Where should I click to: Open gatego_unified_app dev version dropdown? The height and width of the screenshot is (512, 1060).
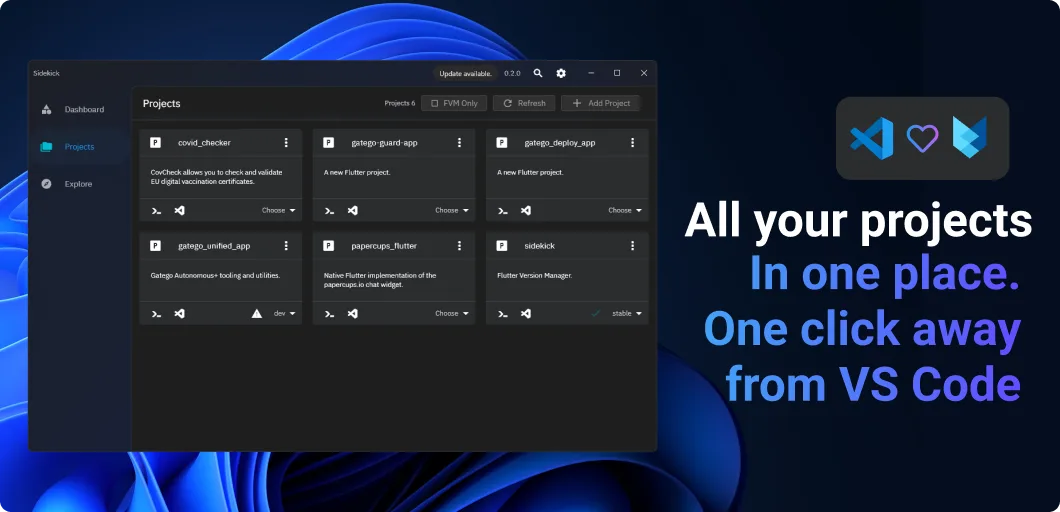284,313
